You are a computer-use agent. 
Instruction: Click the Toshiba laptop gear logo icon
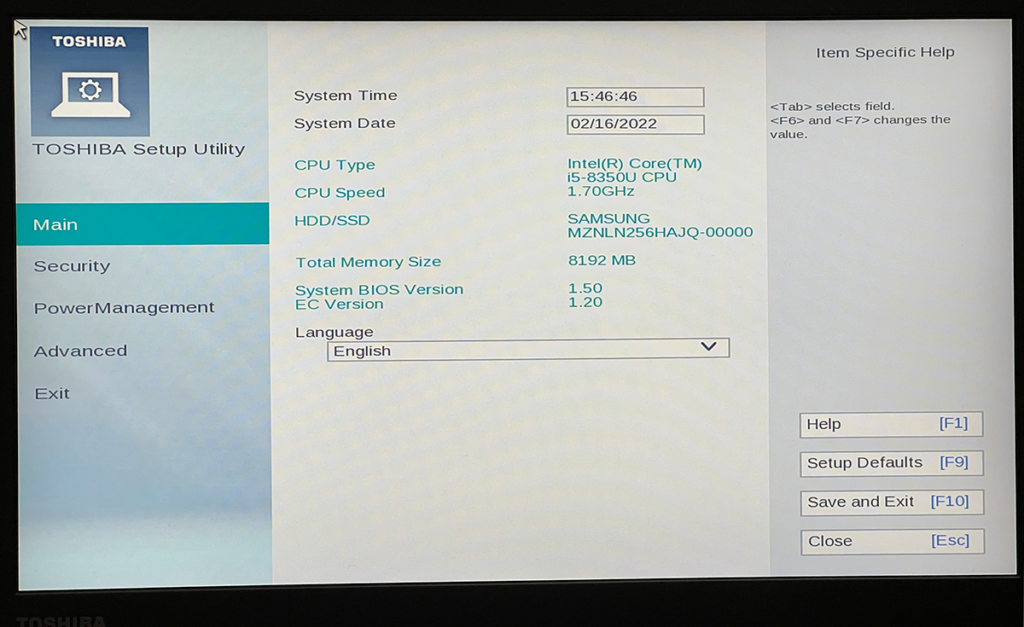(89, 82)
